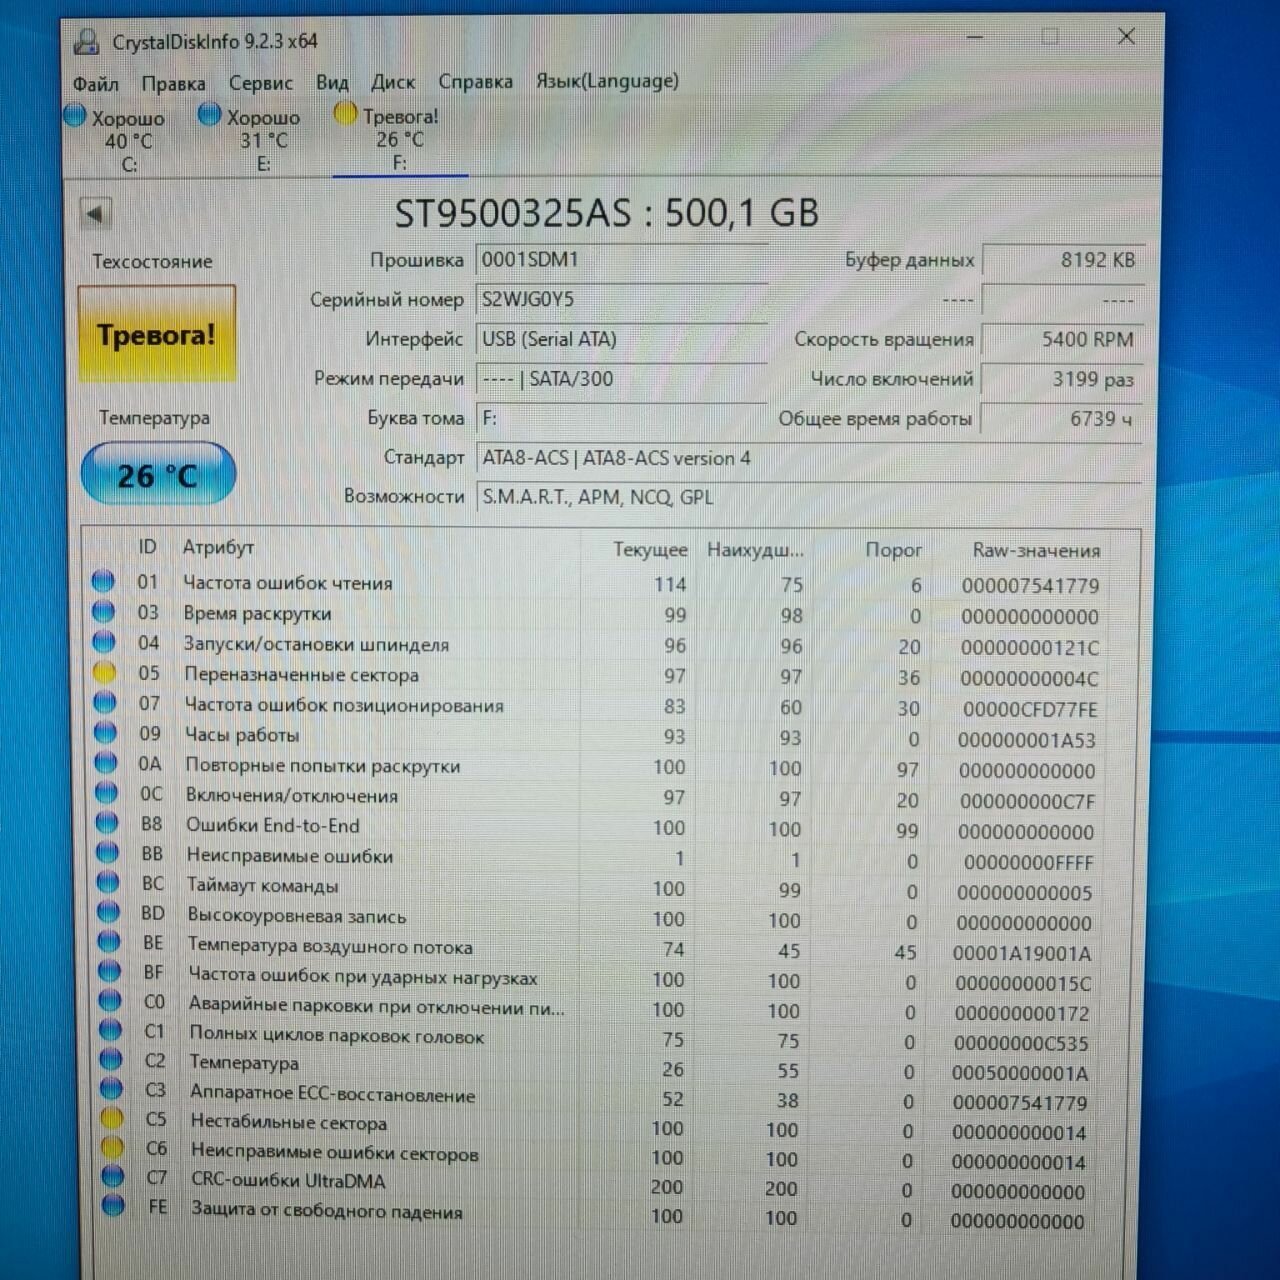This screenshot has height=1280, width=1280.
Task: Open the Вид menu
Action: click(x=332, y=83)
